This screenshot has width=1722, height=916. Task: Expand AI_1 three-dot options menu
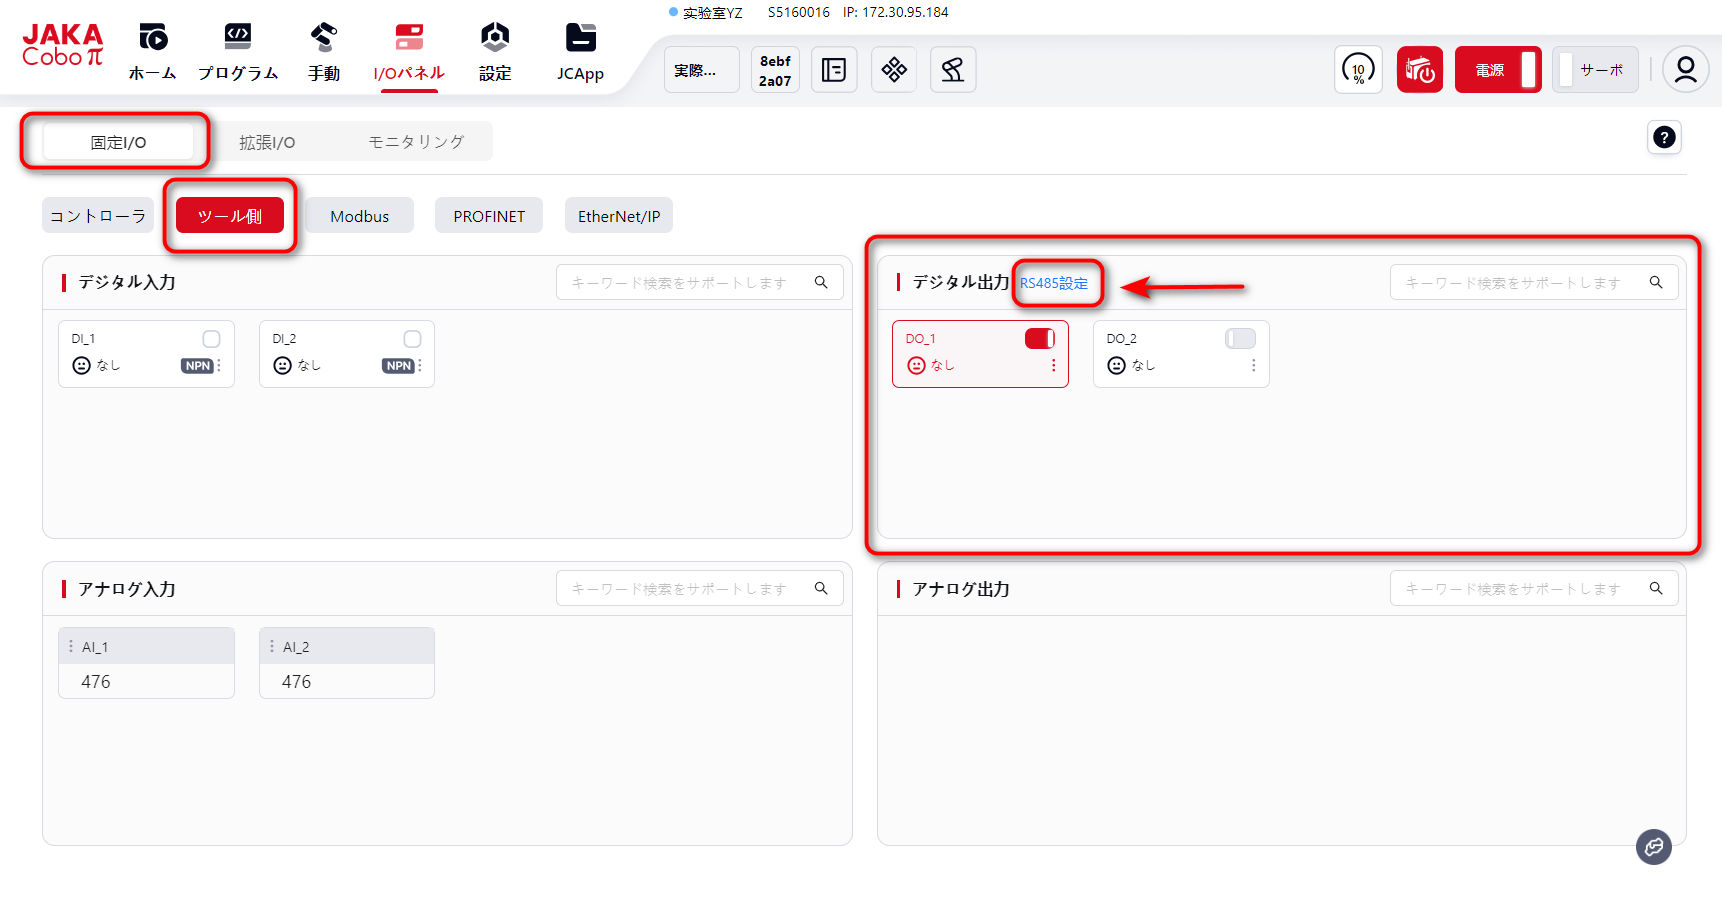(71, 647)
